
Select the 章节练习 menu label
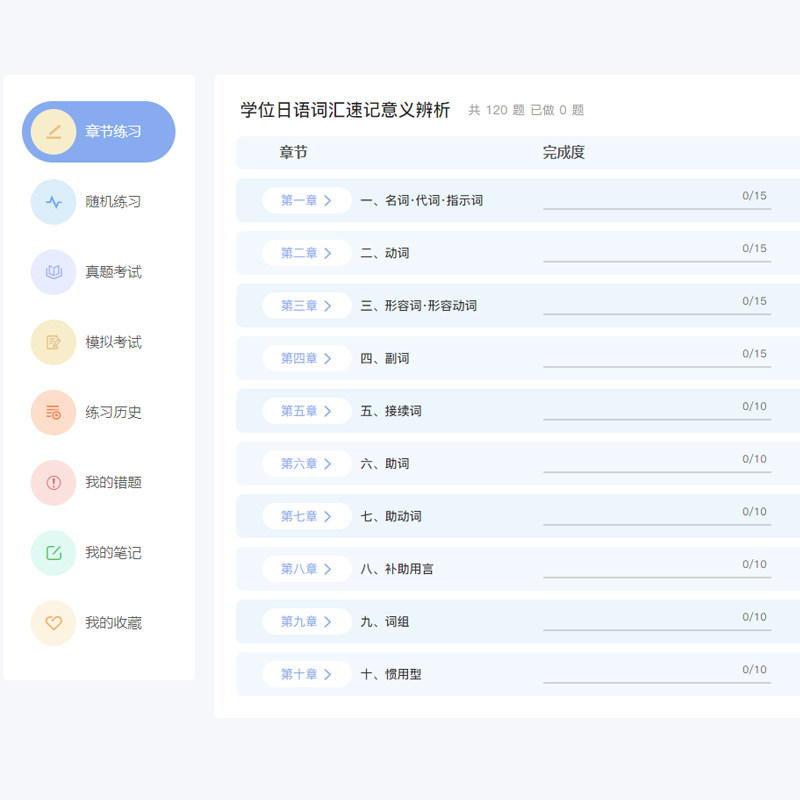tap(113, 132)
